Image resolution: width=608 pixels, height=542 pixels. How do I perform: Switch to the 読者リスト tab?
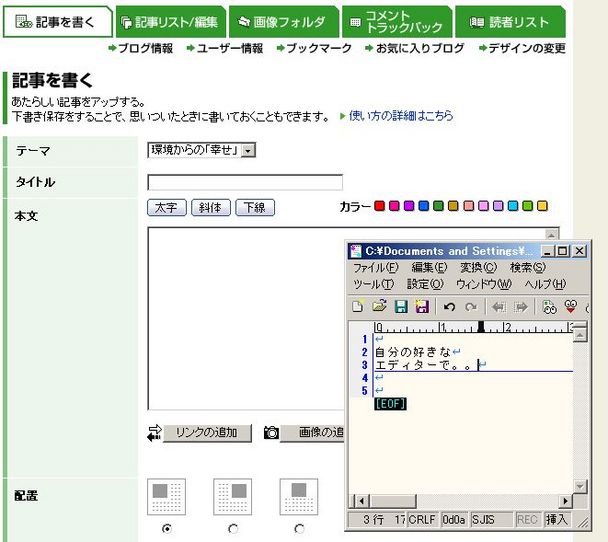[x=510, y=21]
